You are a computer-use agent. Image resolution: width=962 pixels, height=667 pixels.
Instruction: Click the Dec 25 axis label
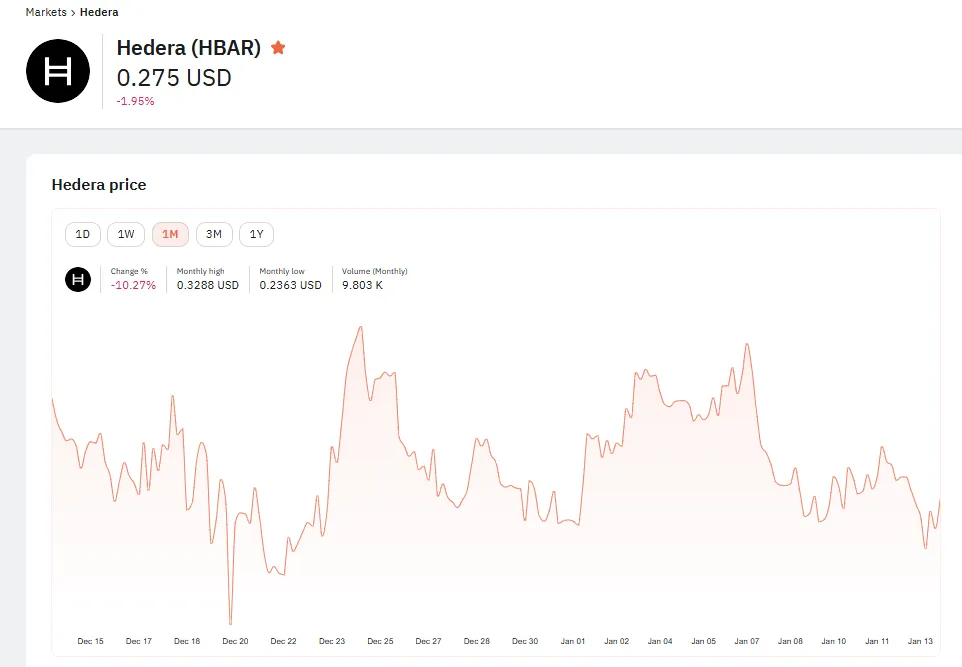380,641
